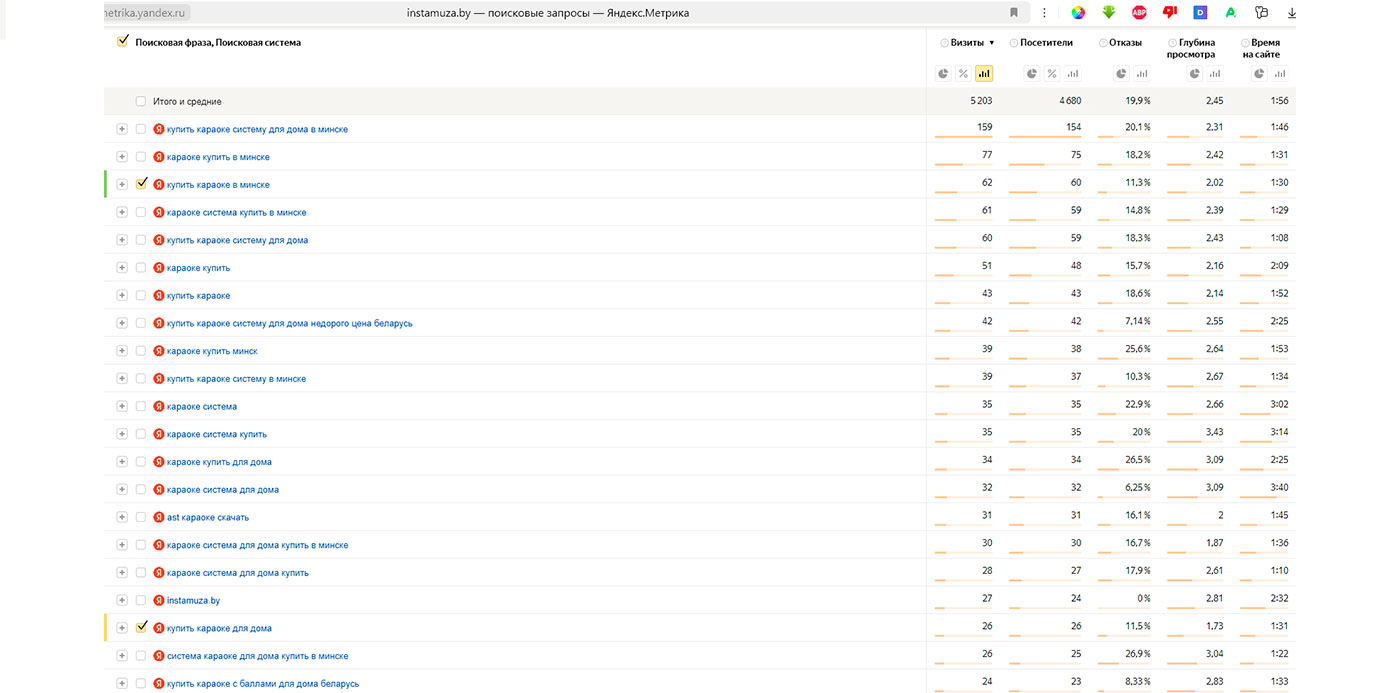The image size is (1400, 693).
Task: Expand the караоке купить для дома row
Action: (122, 462)
